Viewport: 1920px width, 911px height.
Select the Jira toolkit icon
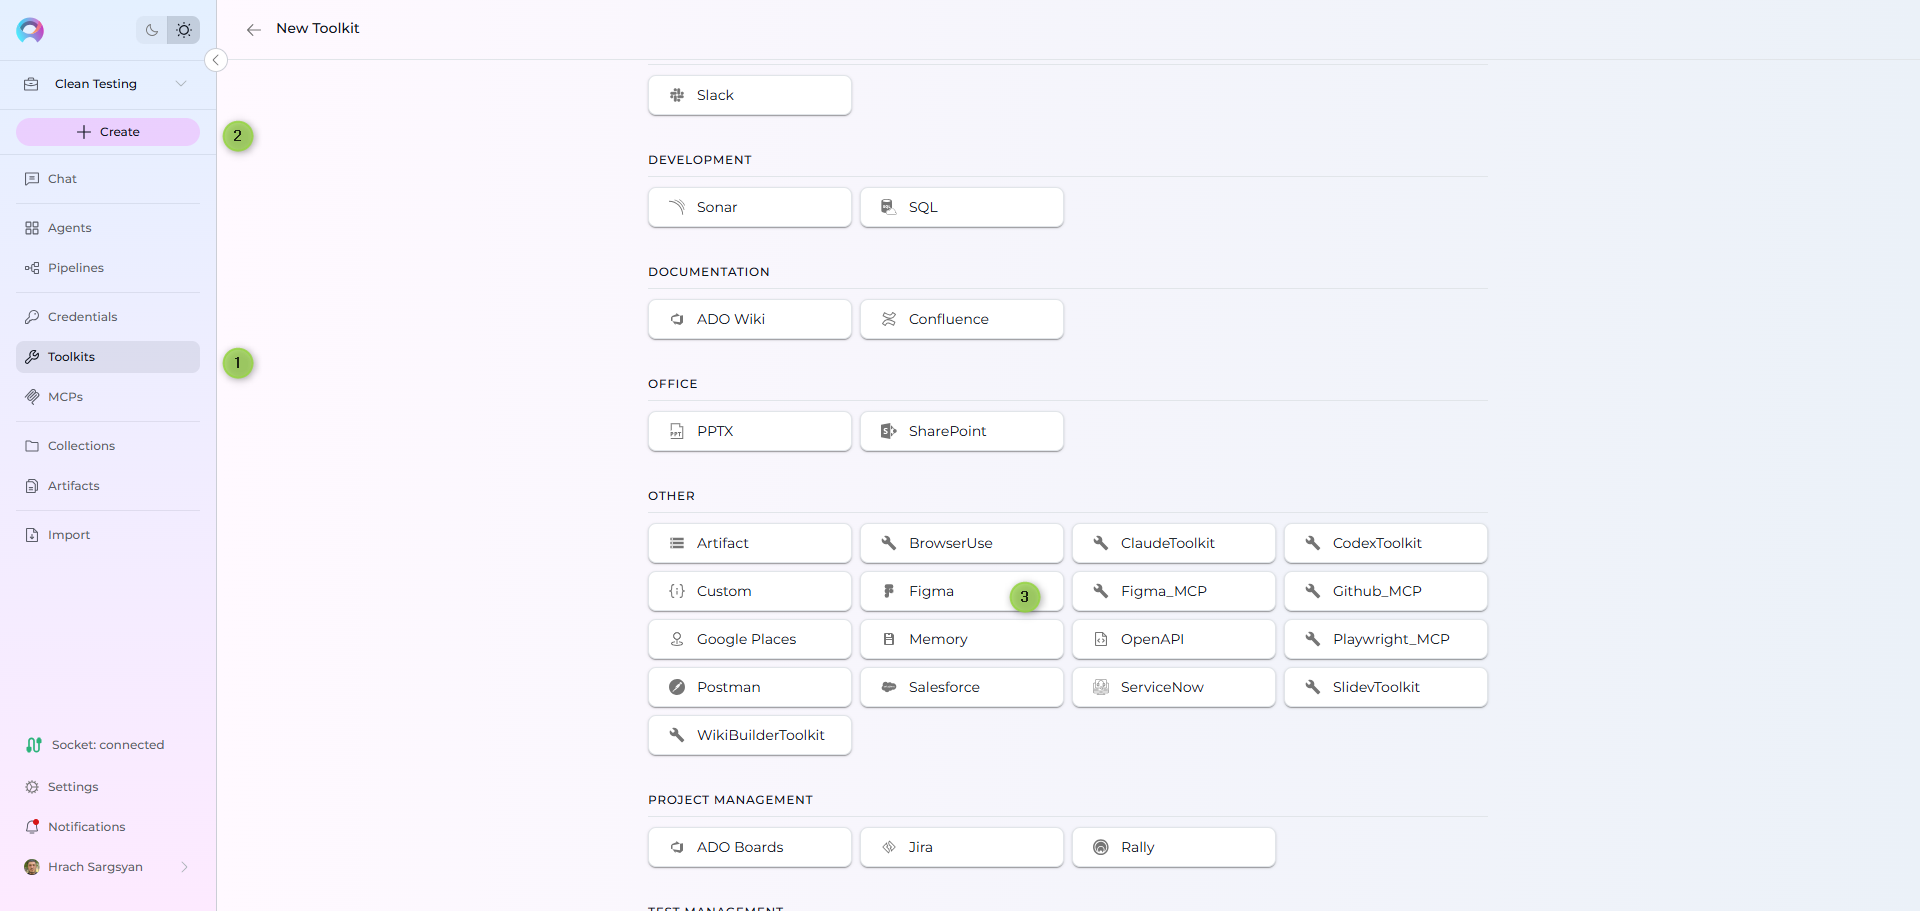[x=888, y=847]
